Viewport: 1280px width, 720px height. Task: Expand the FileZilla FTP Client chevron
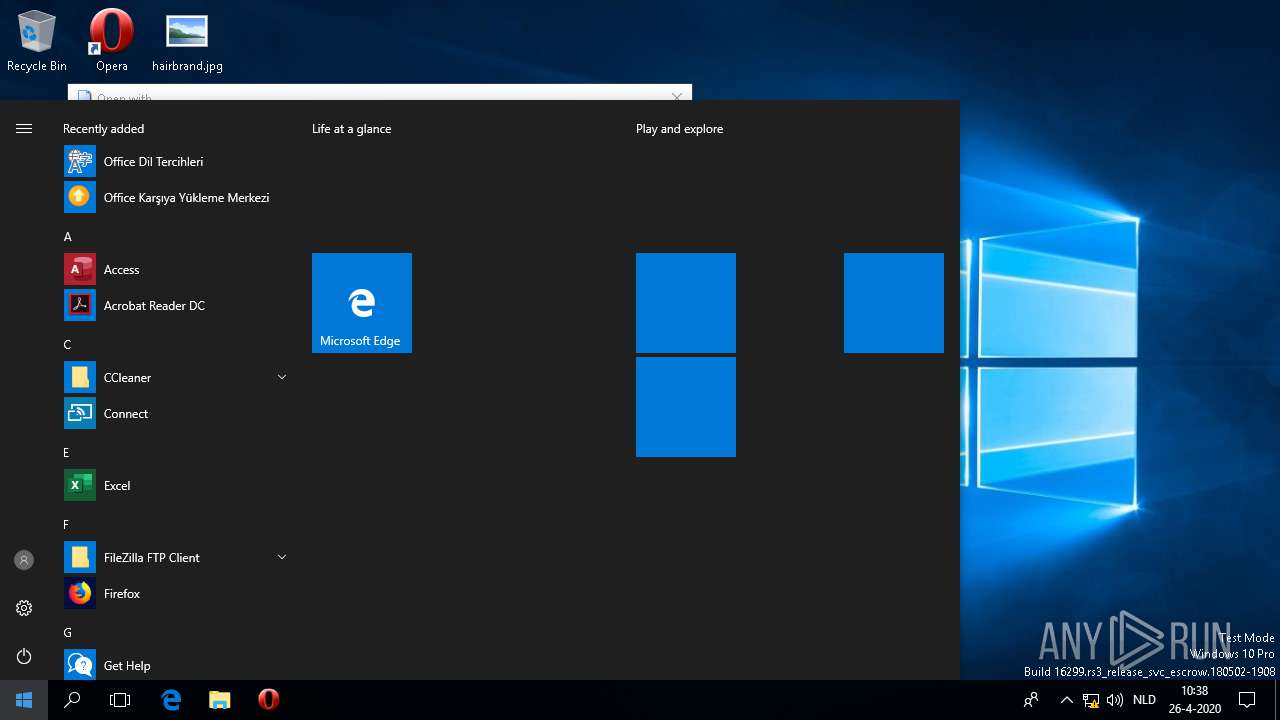pos(282,557)
